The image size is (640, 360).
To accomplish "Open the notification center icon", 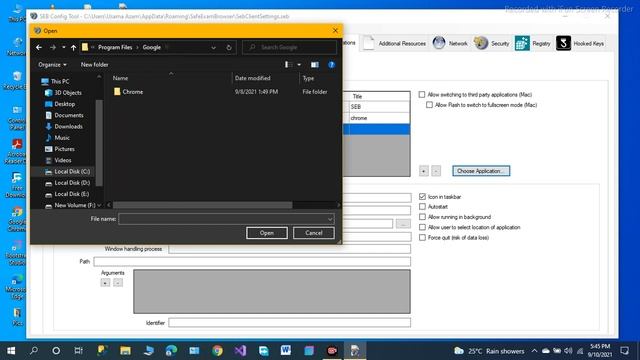I will [x=624, y=351].
